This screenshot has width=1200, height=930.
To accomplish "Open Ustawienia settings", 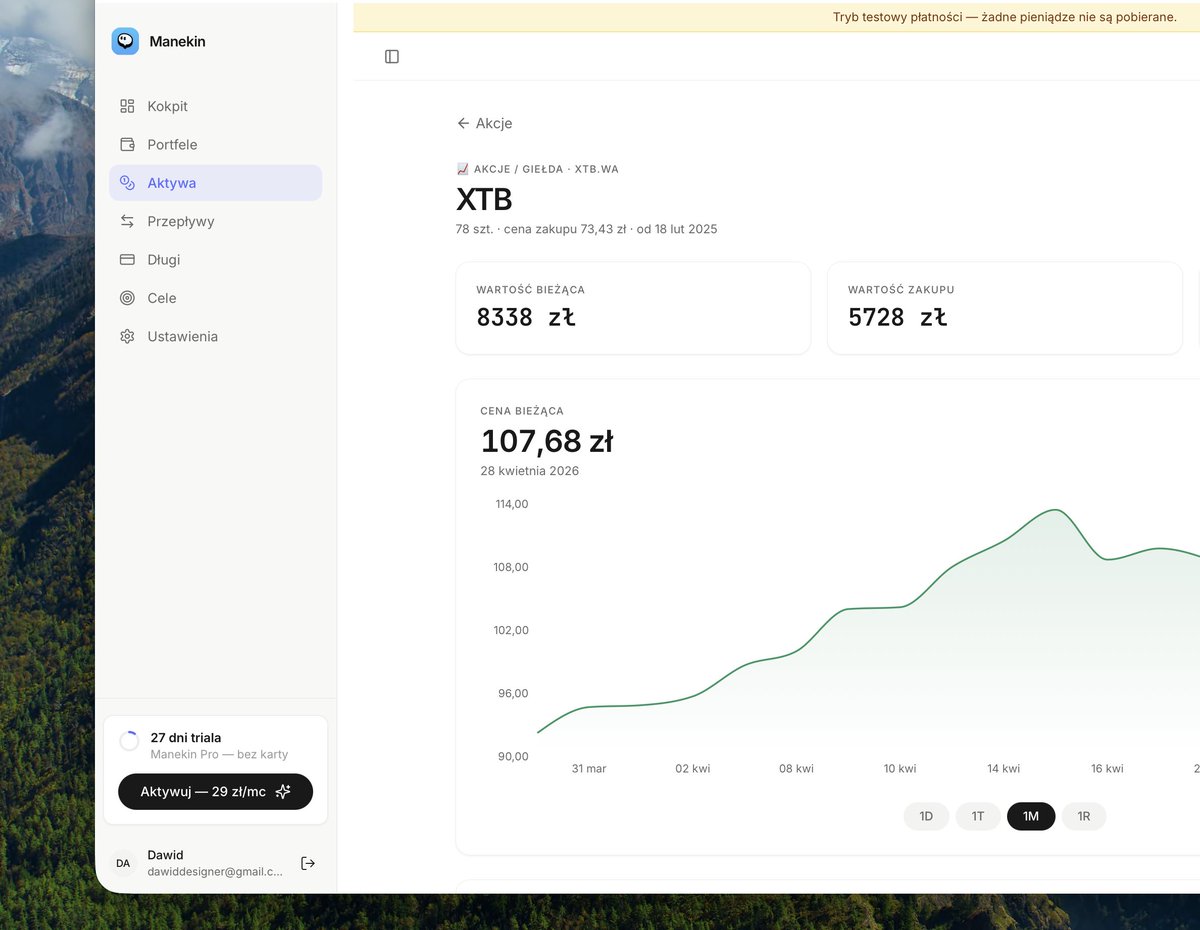I will coord(215,336).
